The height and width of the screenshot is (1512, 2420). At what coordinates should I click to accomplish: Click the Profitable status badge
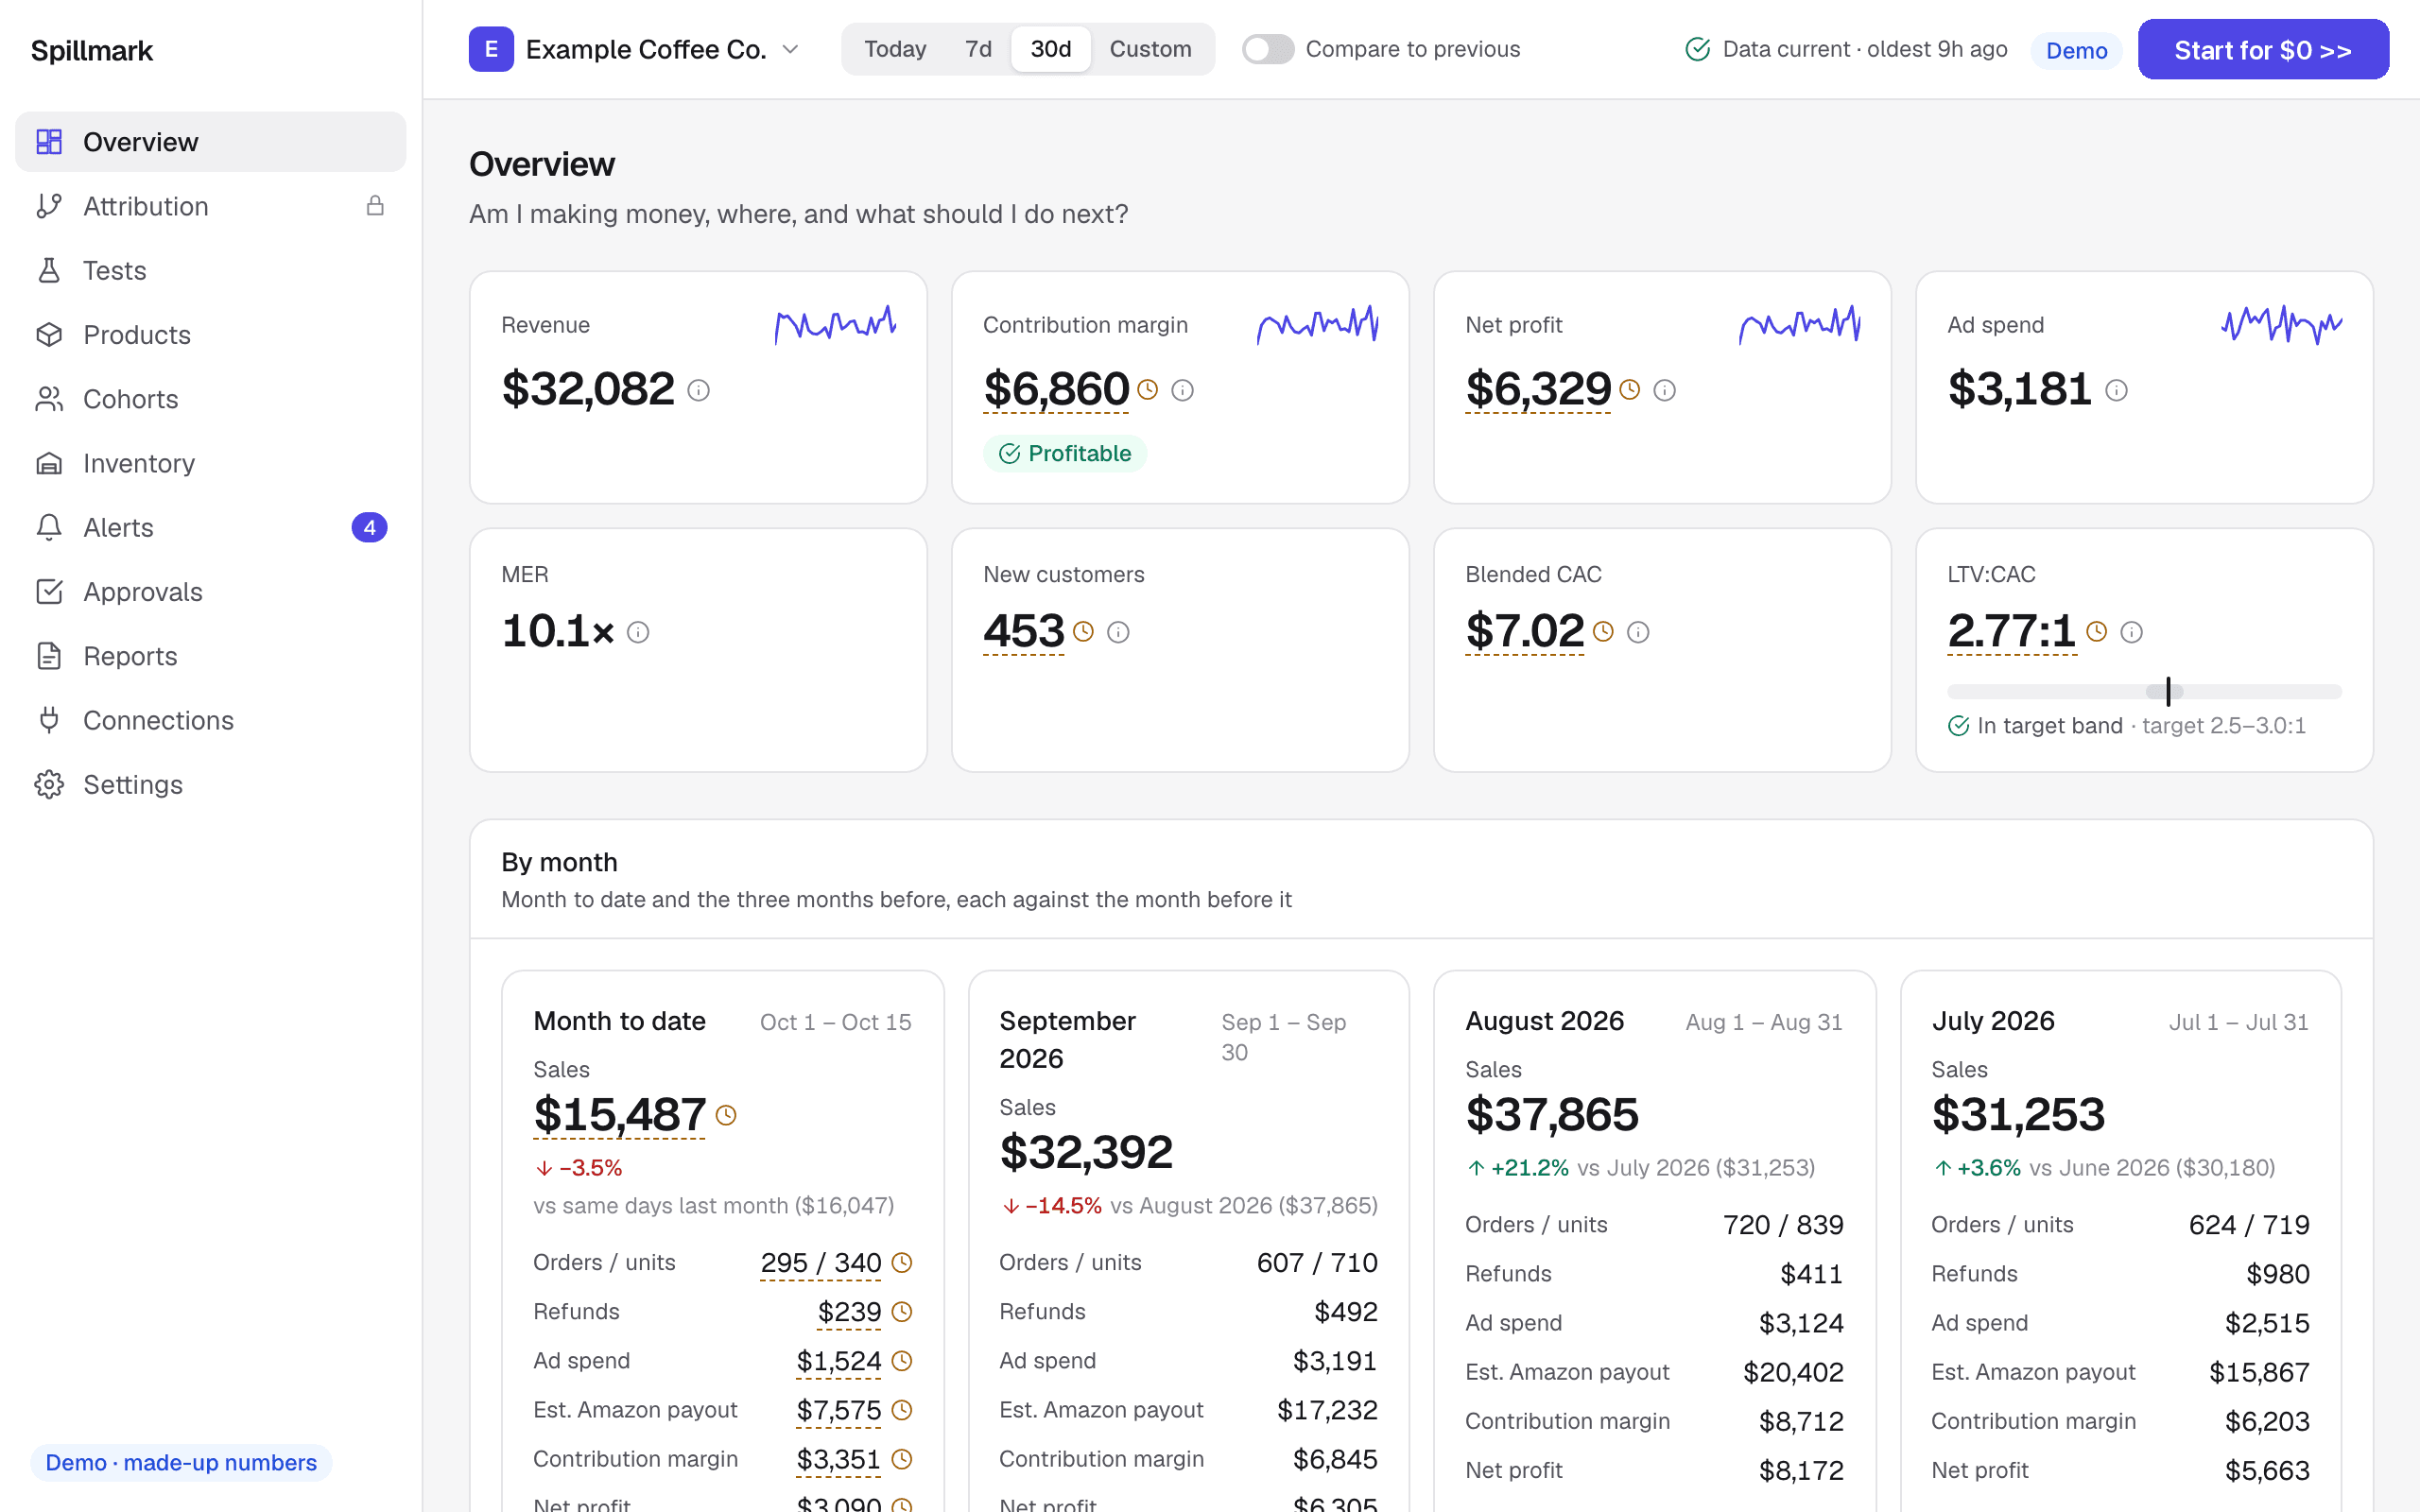[1065, 453]
